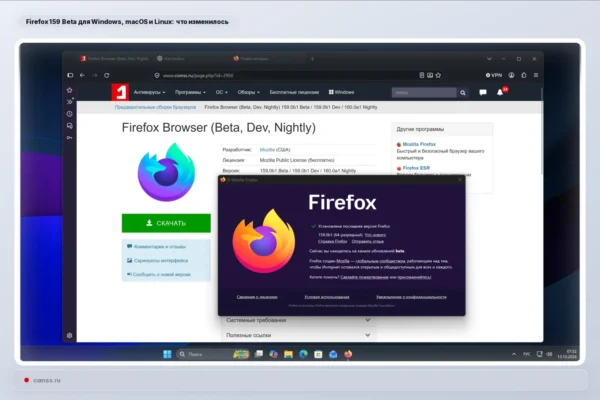Open the Сделайте пожертвование link
600x400 pixels.
coord(364,277)
